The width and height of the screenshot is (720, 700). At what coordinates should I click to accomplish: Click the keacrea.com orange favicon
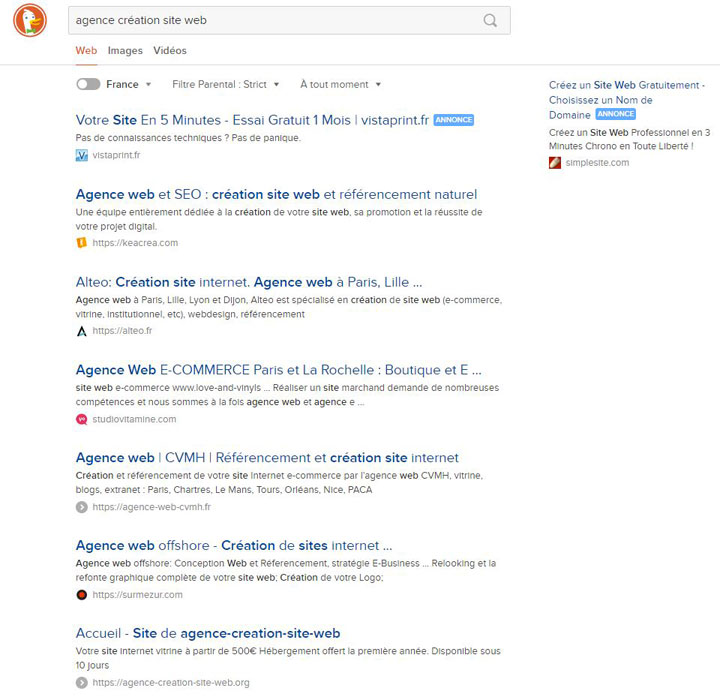click(82, 243)
